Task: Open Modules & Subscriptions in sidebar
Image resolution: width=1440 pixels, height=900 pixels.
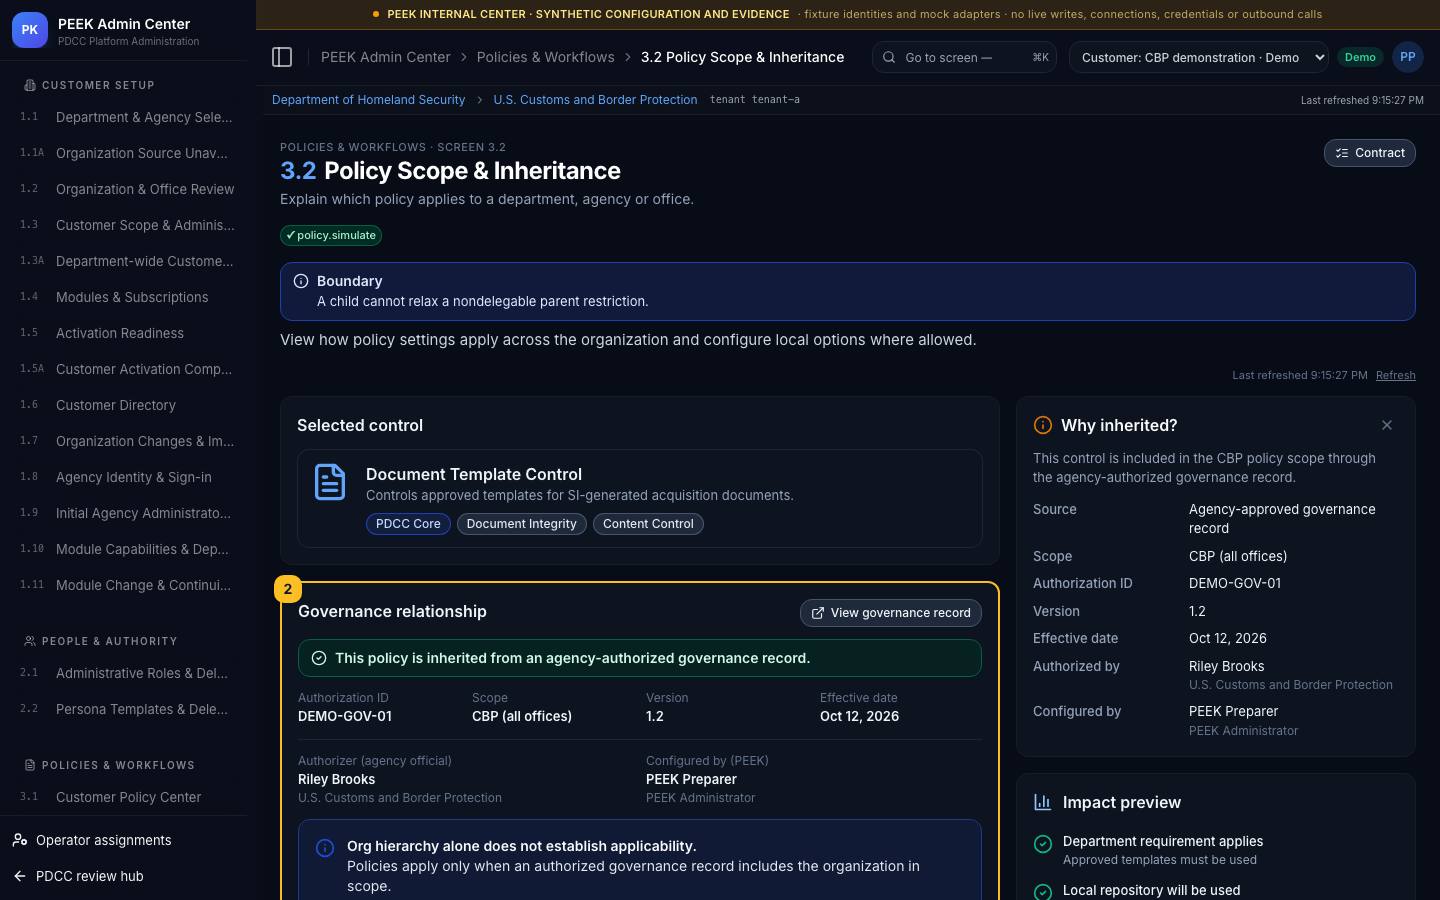Action: tap(128, 297)
